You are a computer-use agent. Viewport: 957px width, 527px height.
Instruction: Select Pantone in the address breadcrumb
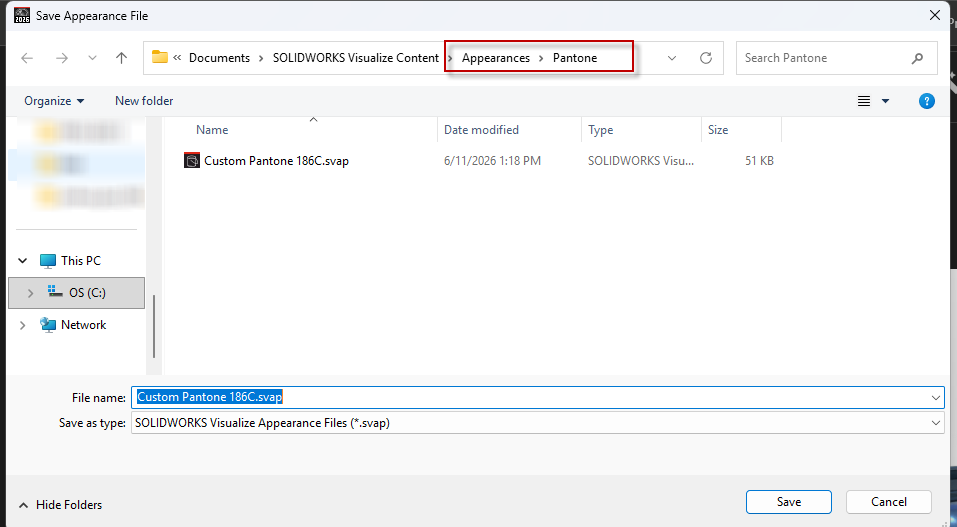point(575,58)
